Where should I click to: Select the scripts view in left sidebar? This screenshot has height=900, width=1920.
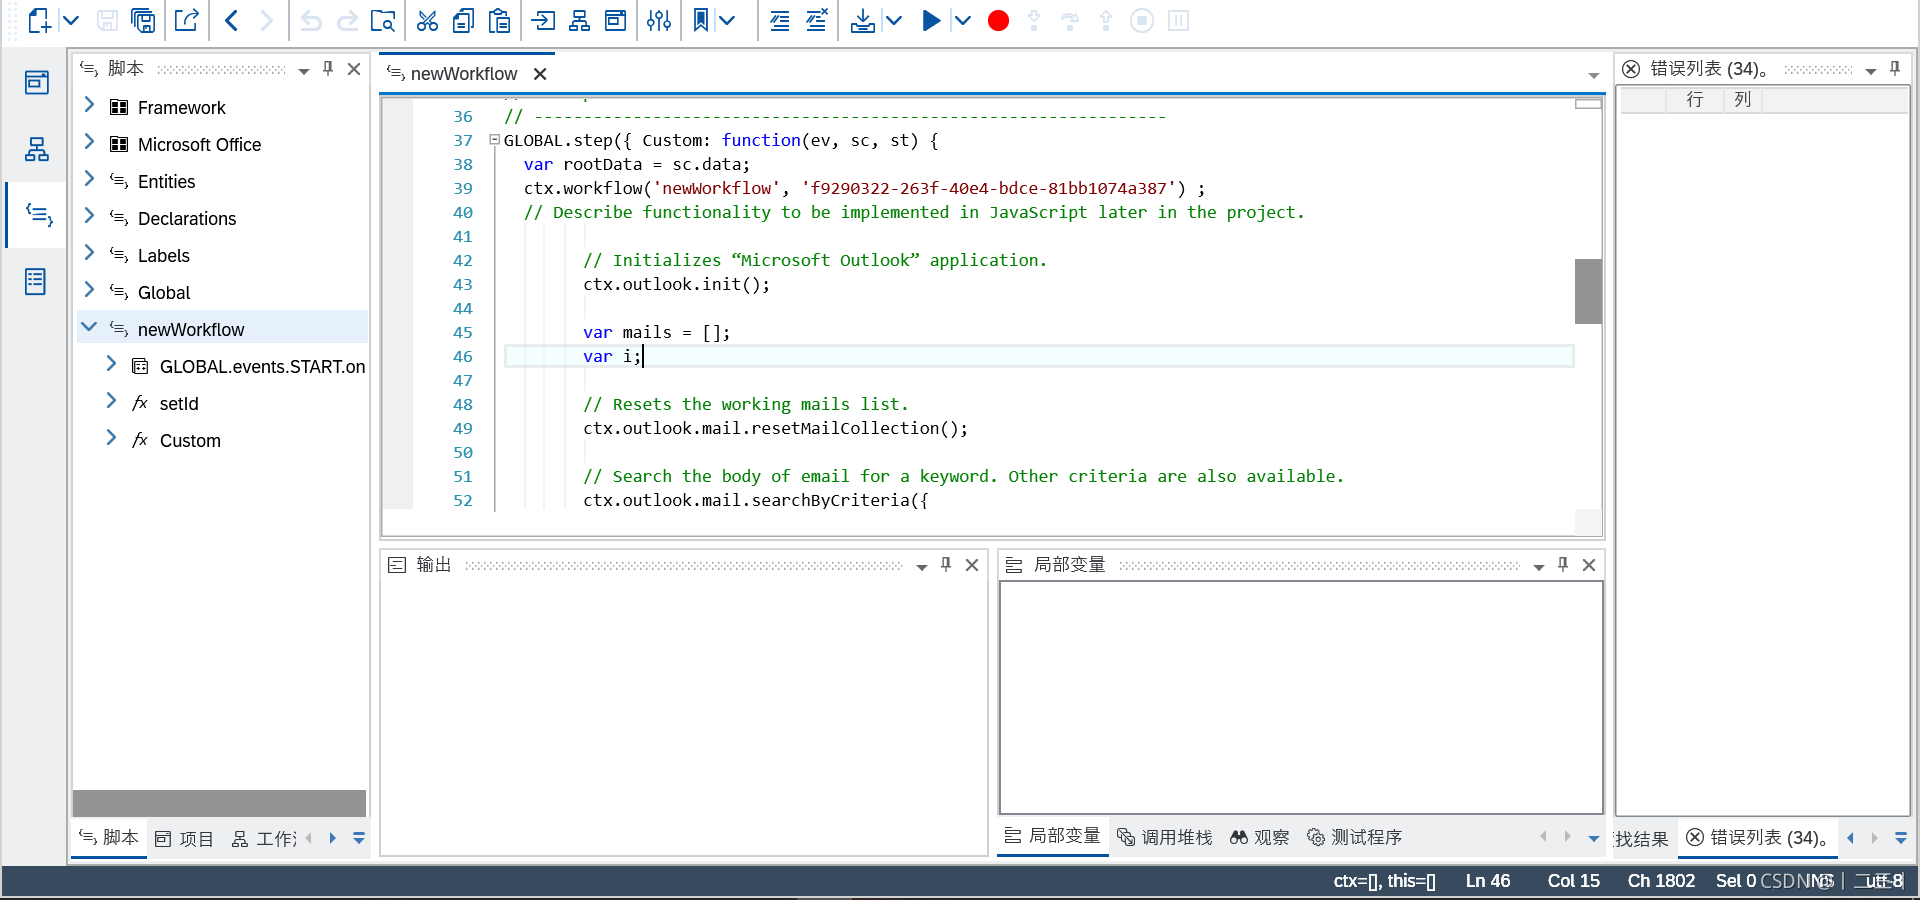39,214
